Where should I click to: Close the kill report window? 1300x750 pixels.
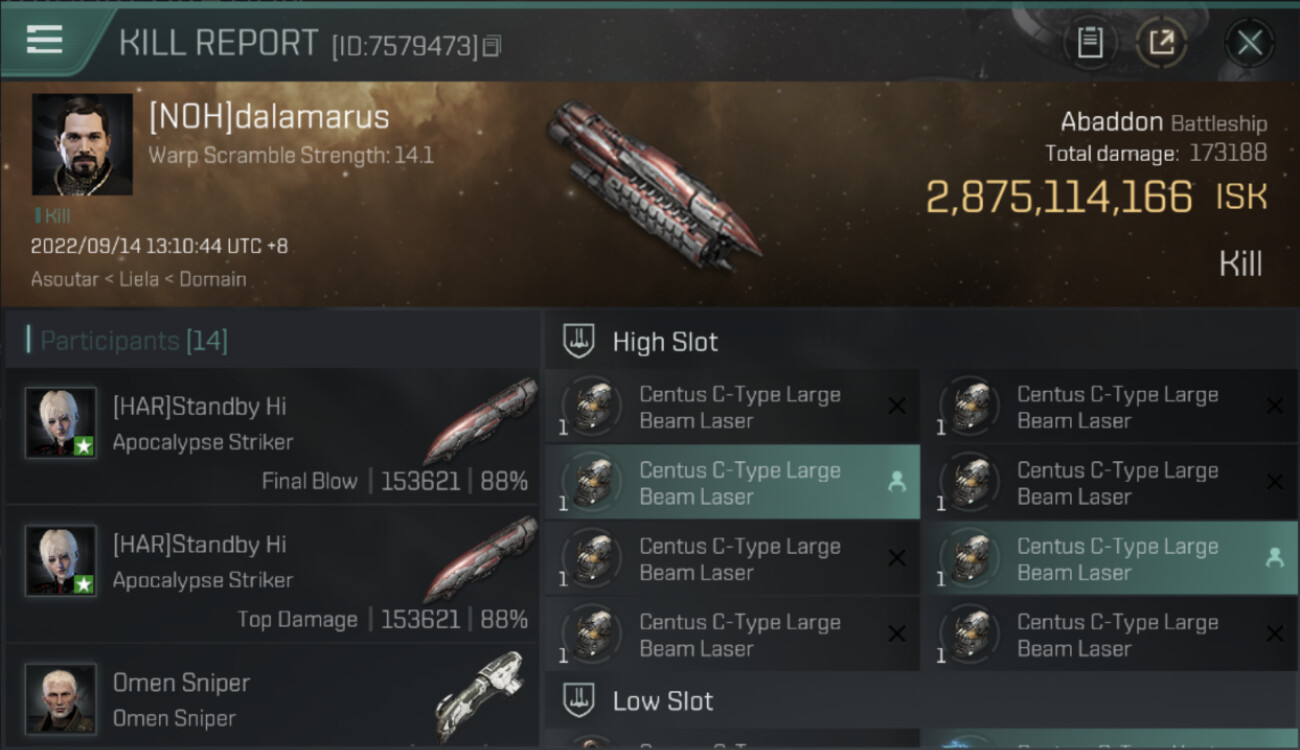tap(1249, 43)
